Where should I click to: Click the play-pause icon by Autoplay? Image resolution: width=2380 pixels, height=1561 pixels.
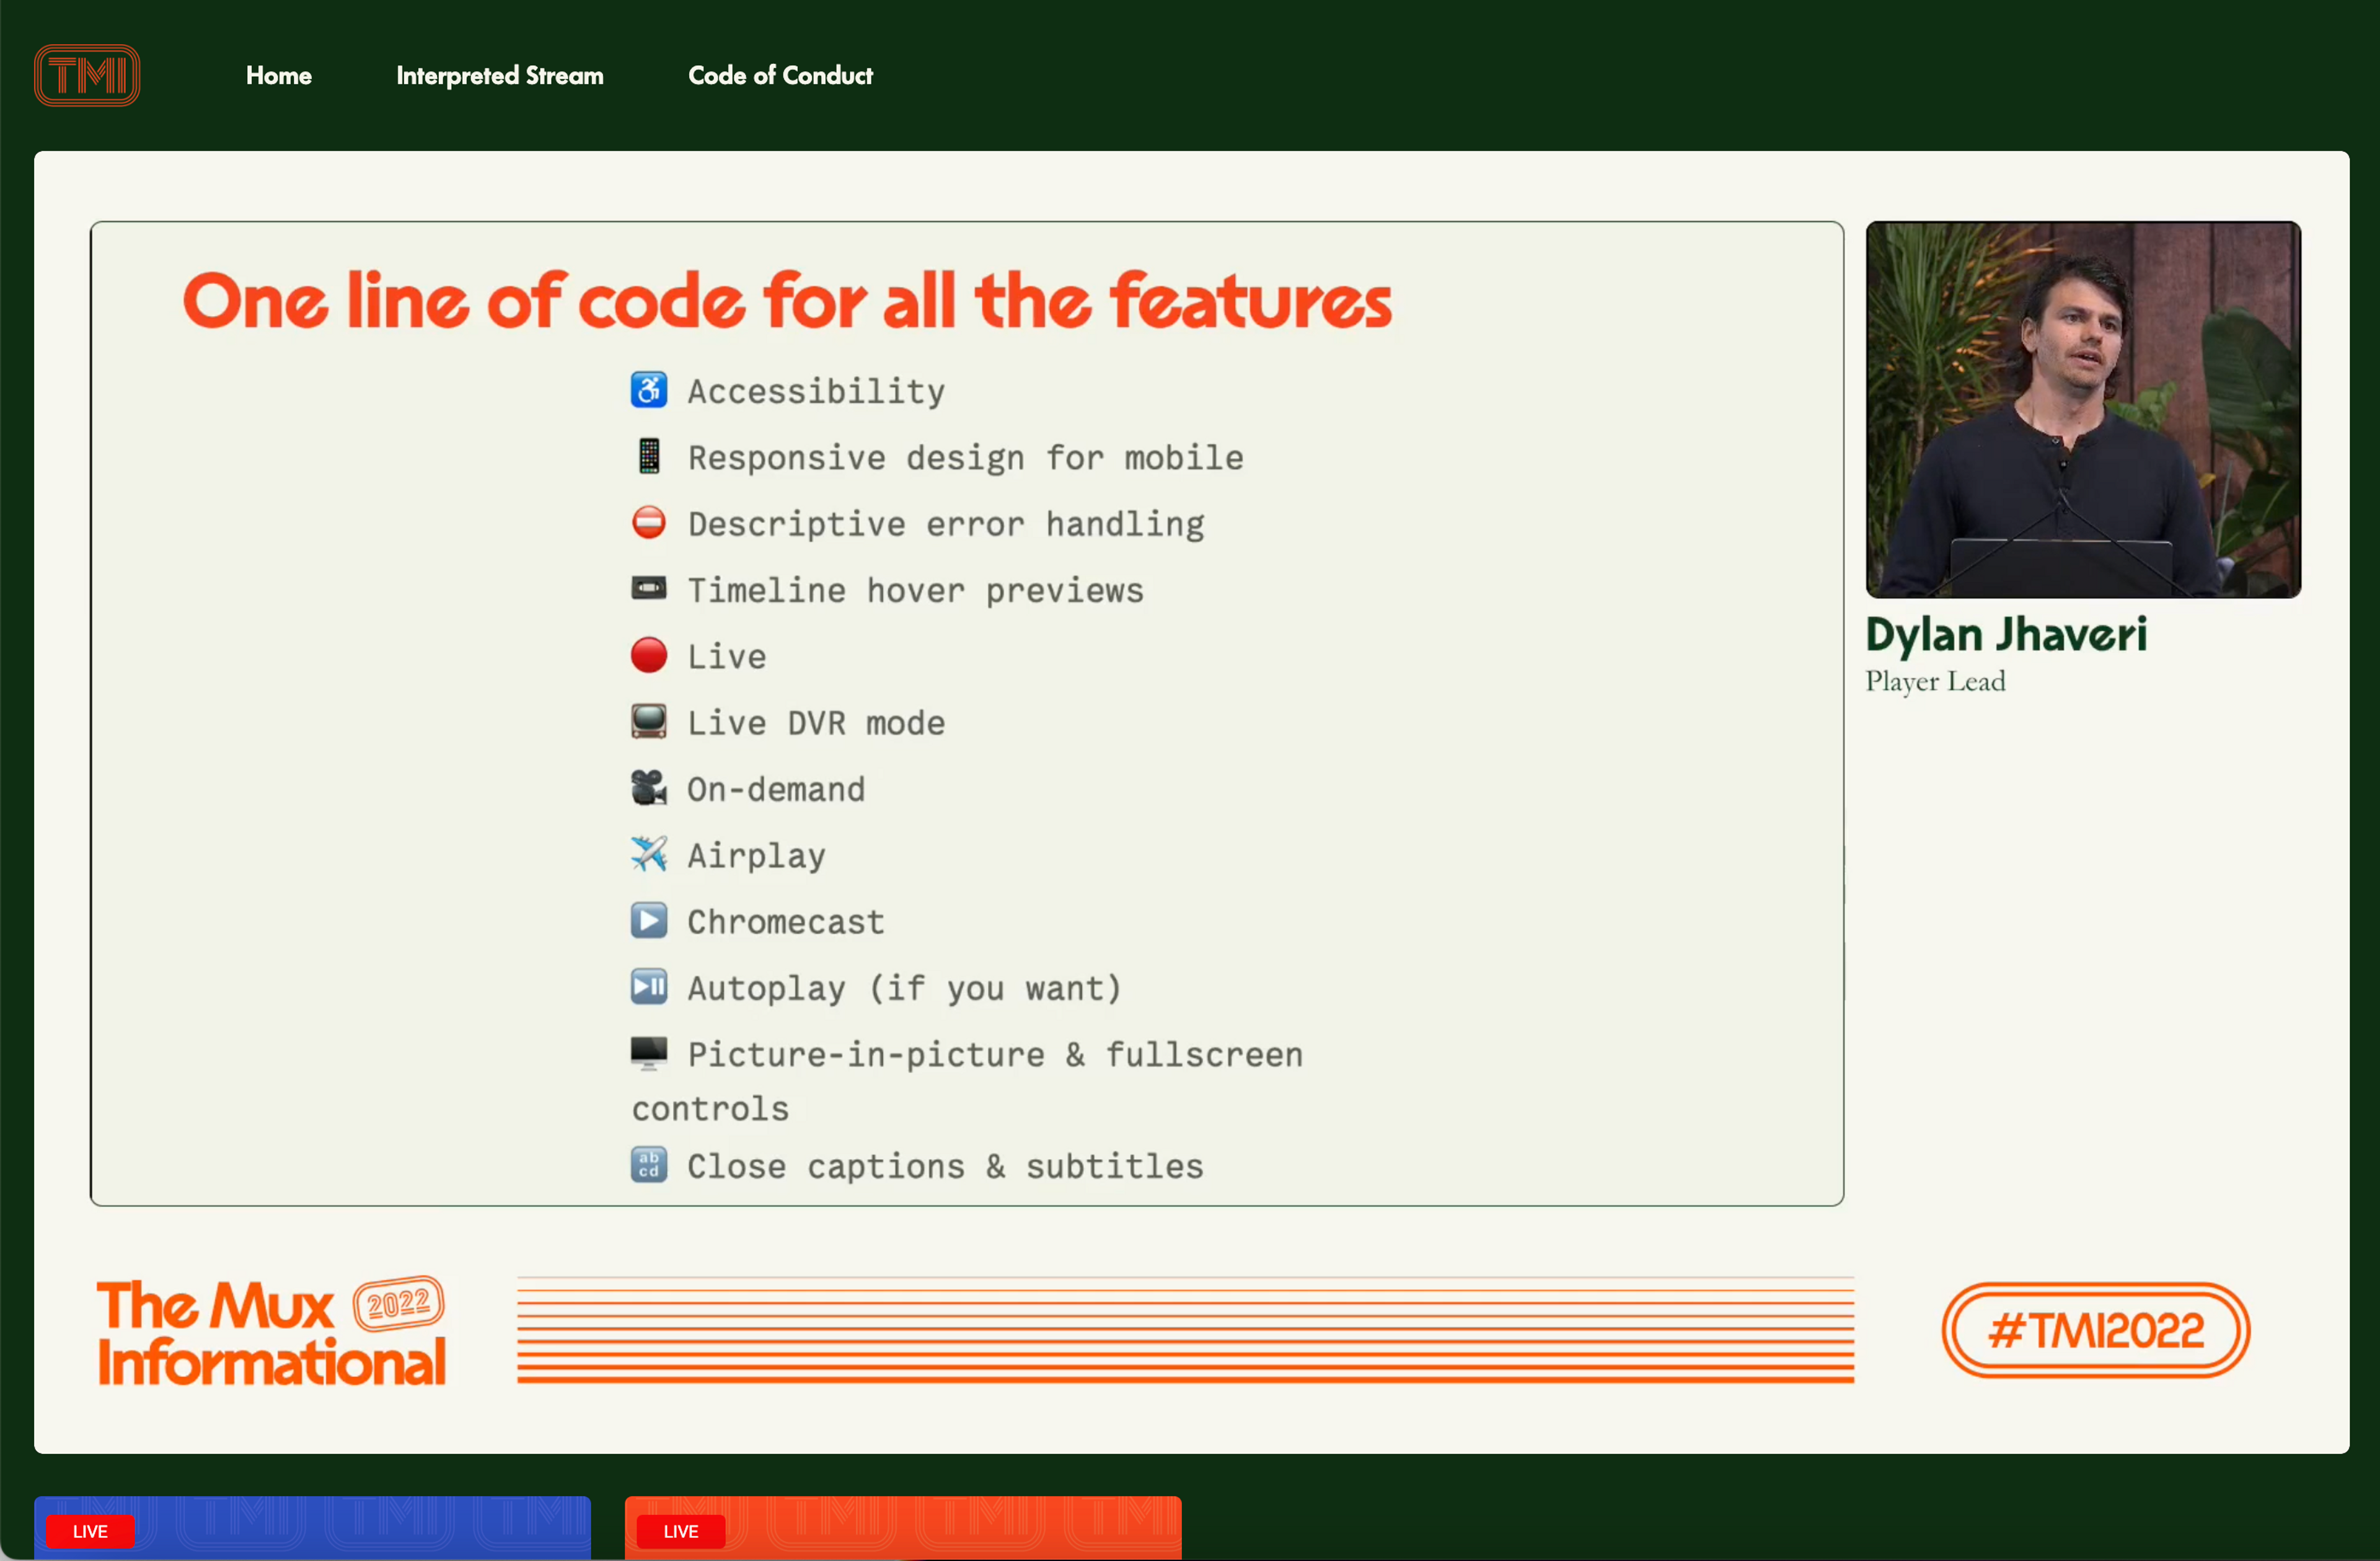(x=649, y=987)
